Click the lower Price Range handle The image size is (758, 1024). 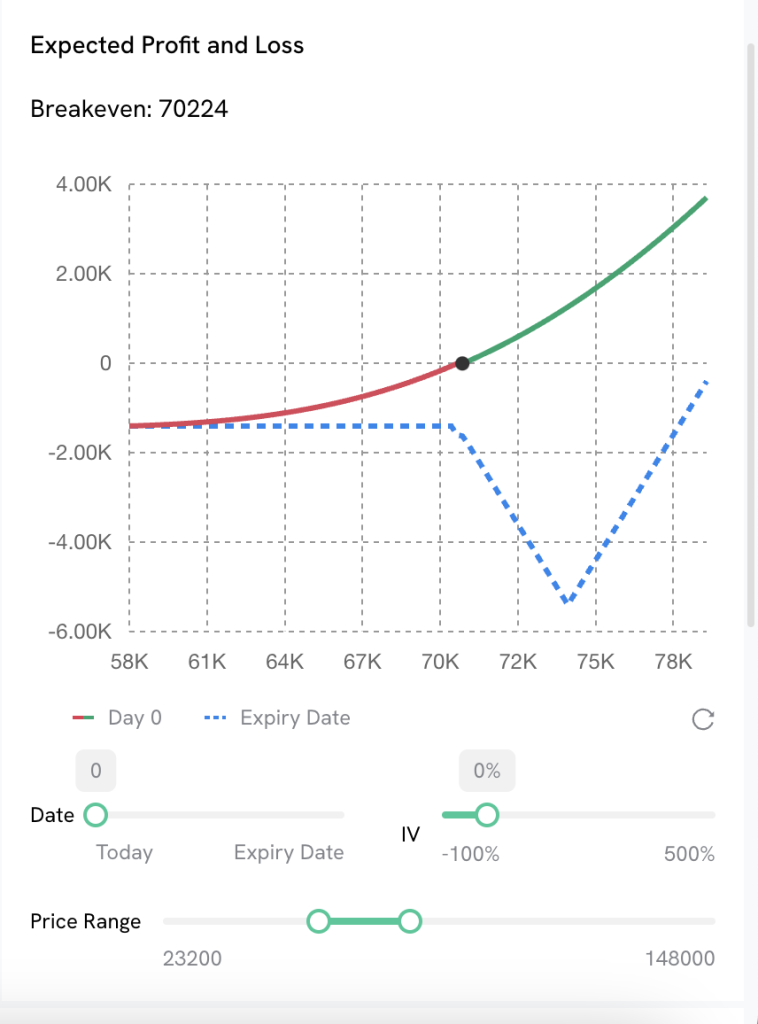click(x=319, y=921)
